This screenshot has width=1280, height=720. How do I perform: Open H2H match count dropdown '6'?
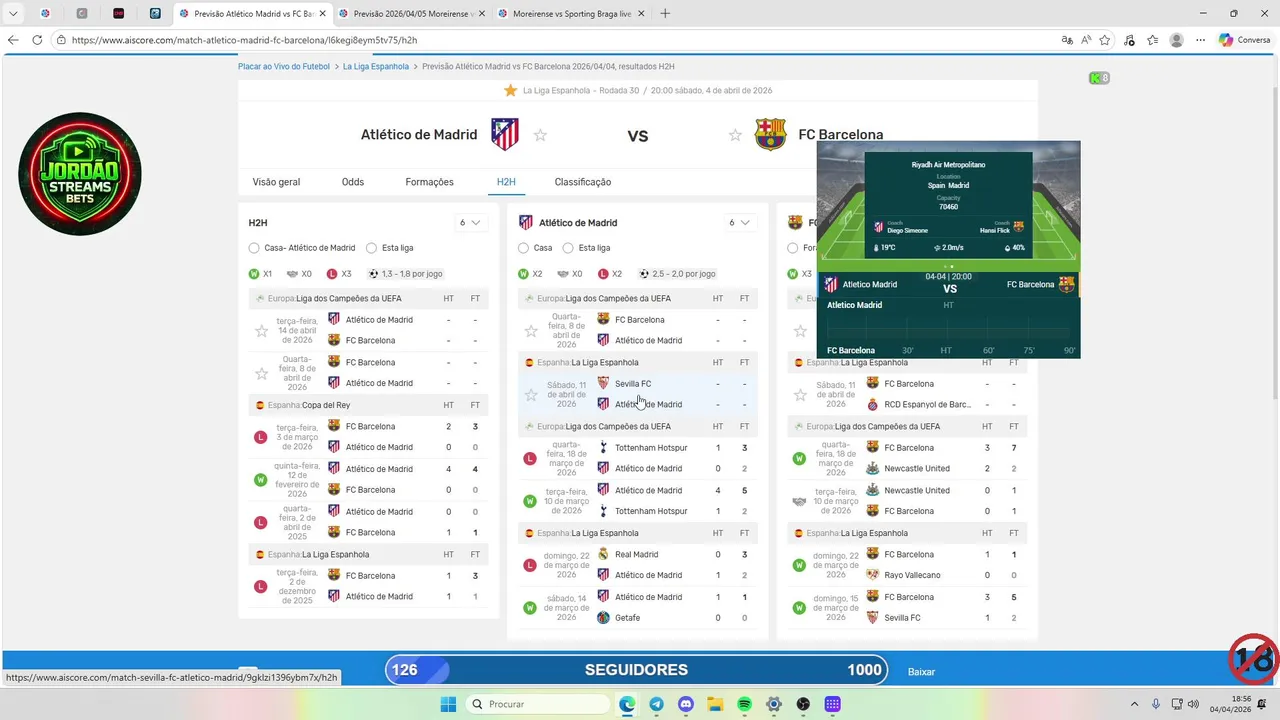(x=470, y=223)
